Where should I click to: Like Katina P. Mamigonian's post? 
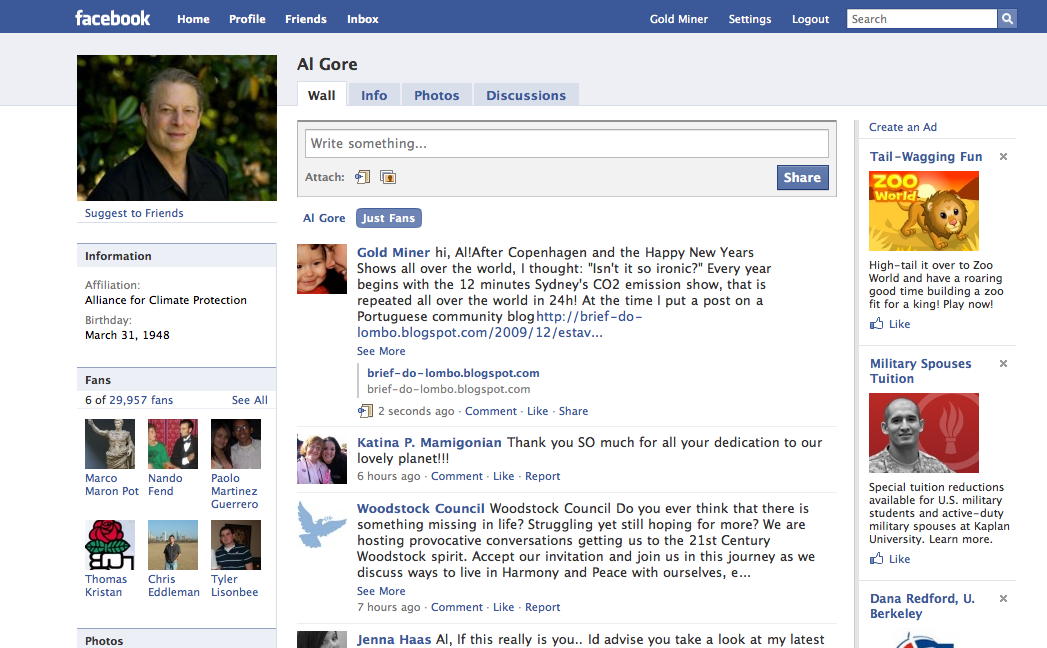click(503, 476)
